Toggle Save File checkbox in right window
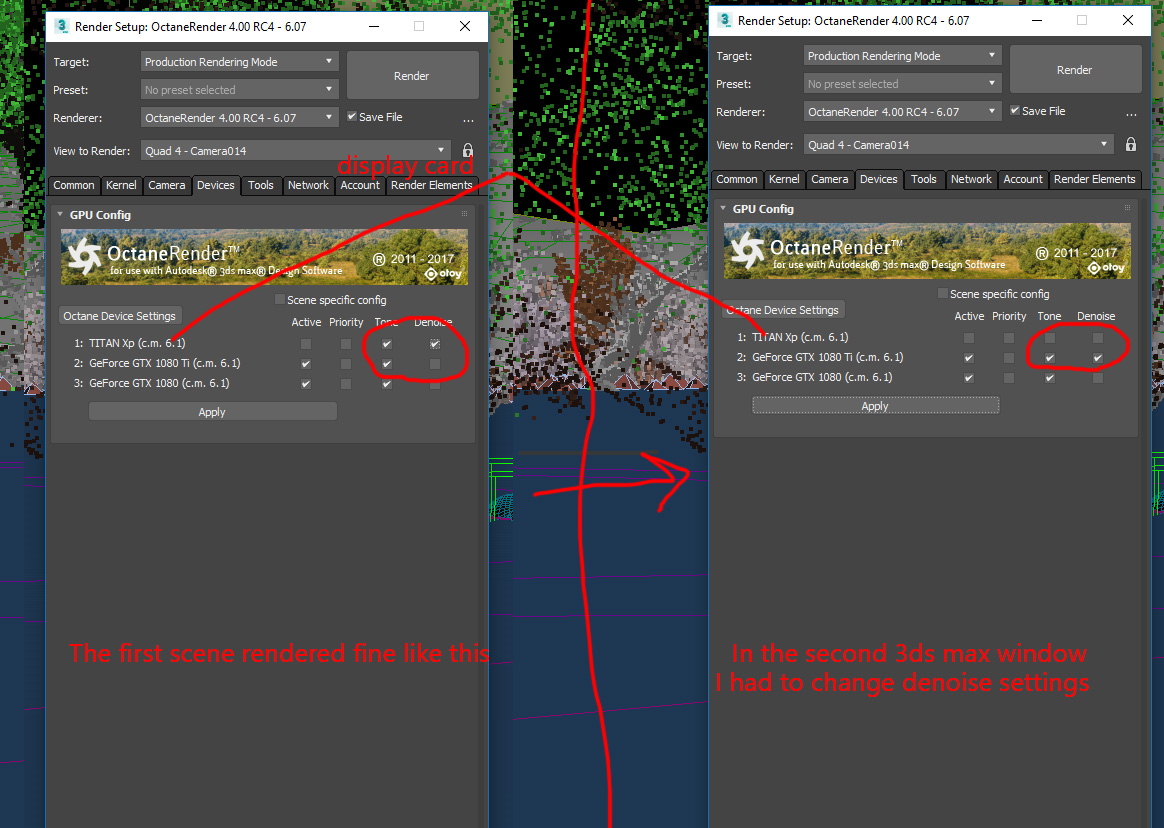 pyautogui.click(x=1015, y=111)
